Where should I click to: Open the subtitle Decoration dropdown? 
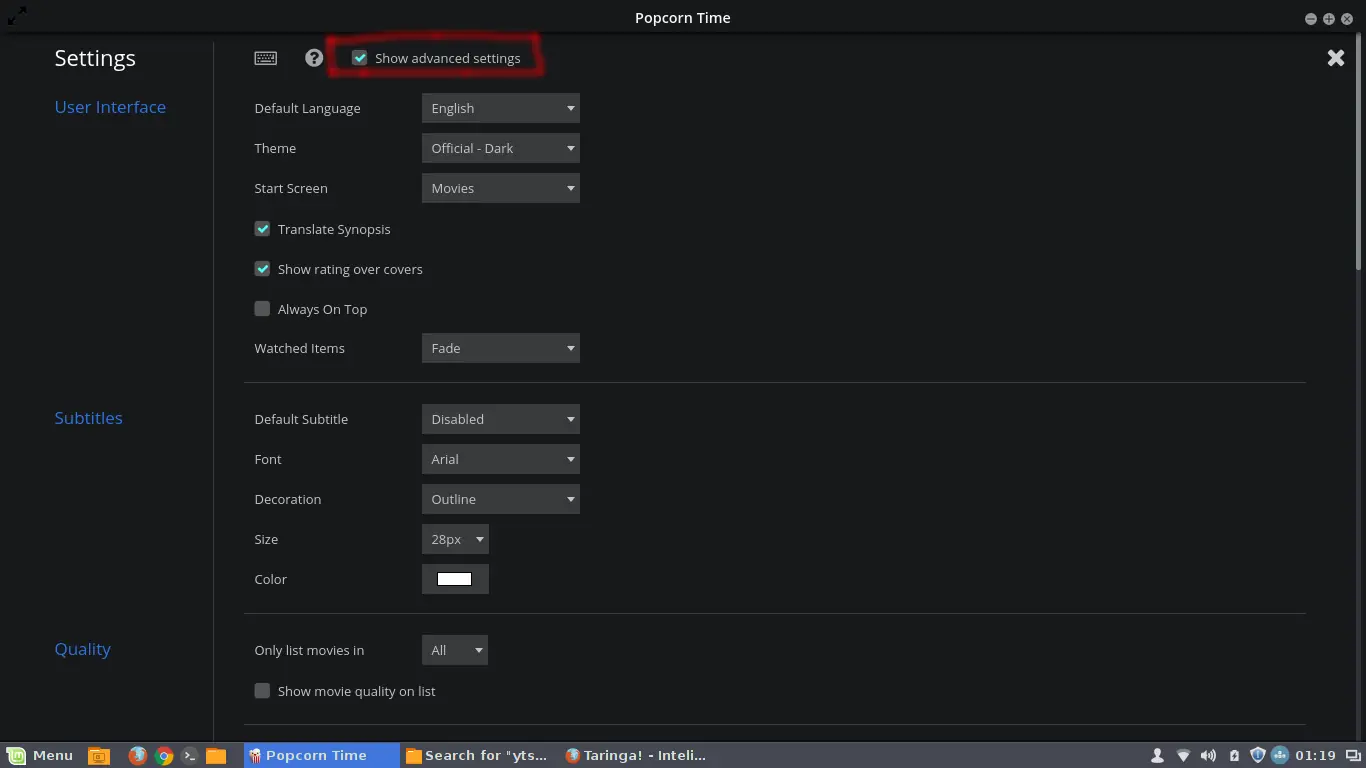[x=500, y=499]
